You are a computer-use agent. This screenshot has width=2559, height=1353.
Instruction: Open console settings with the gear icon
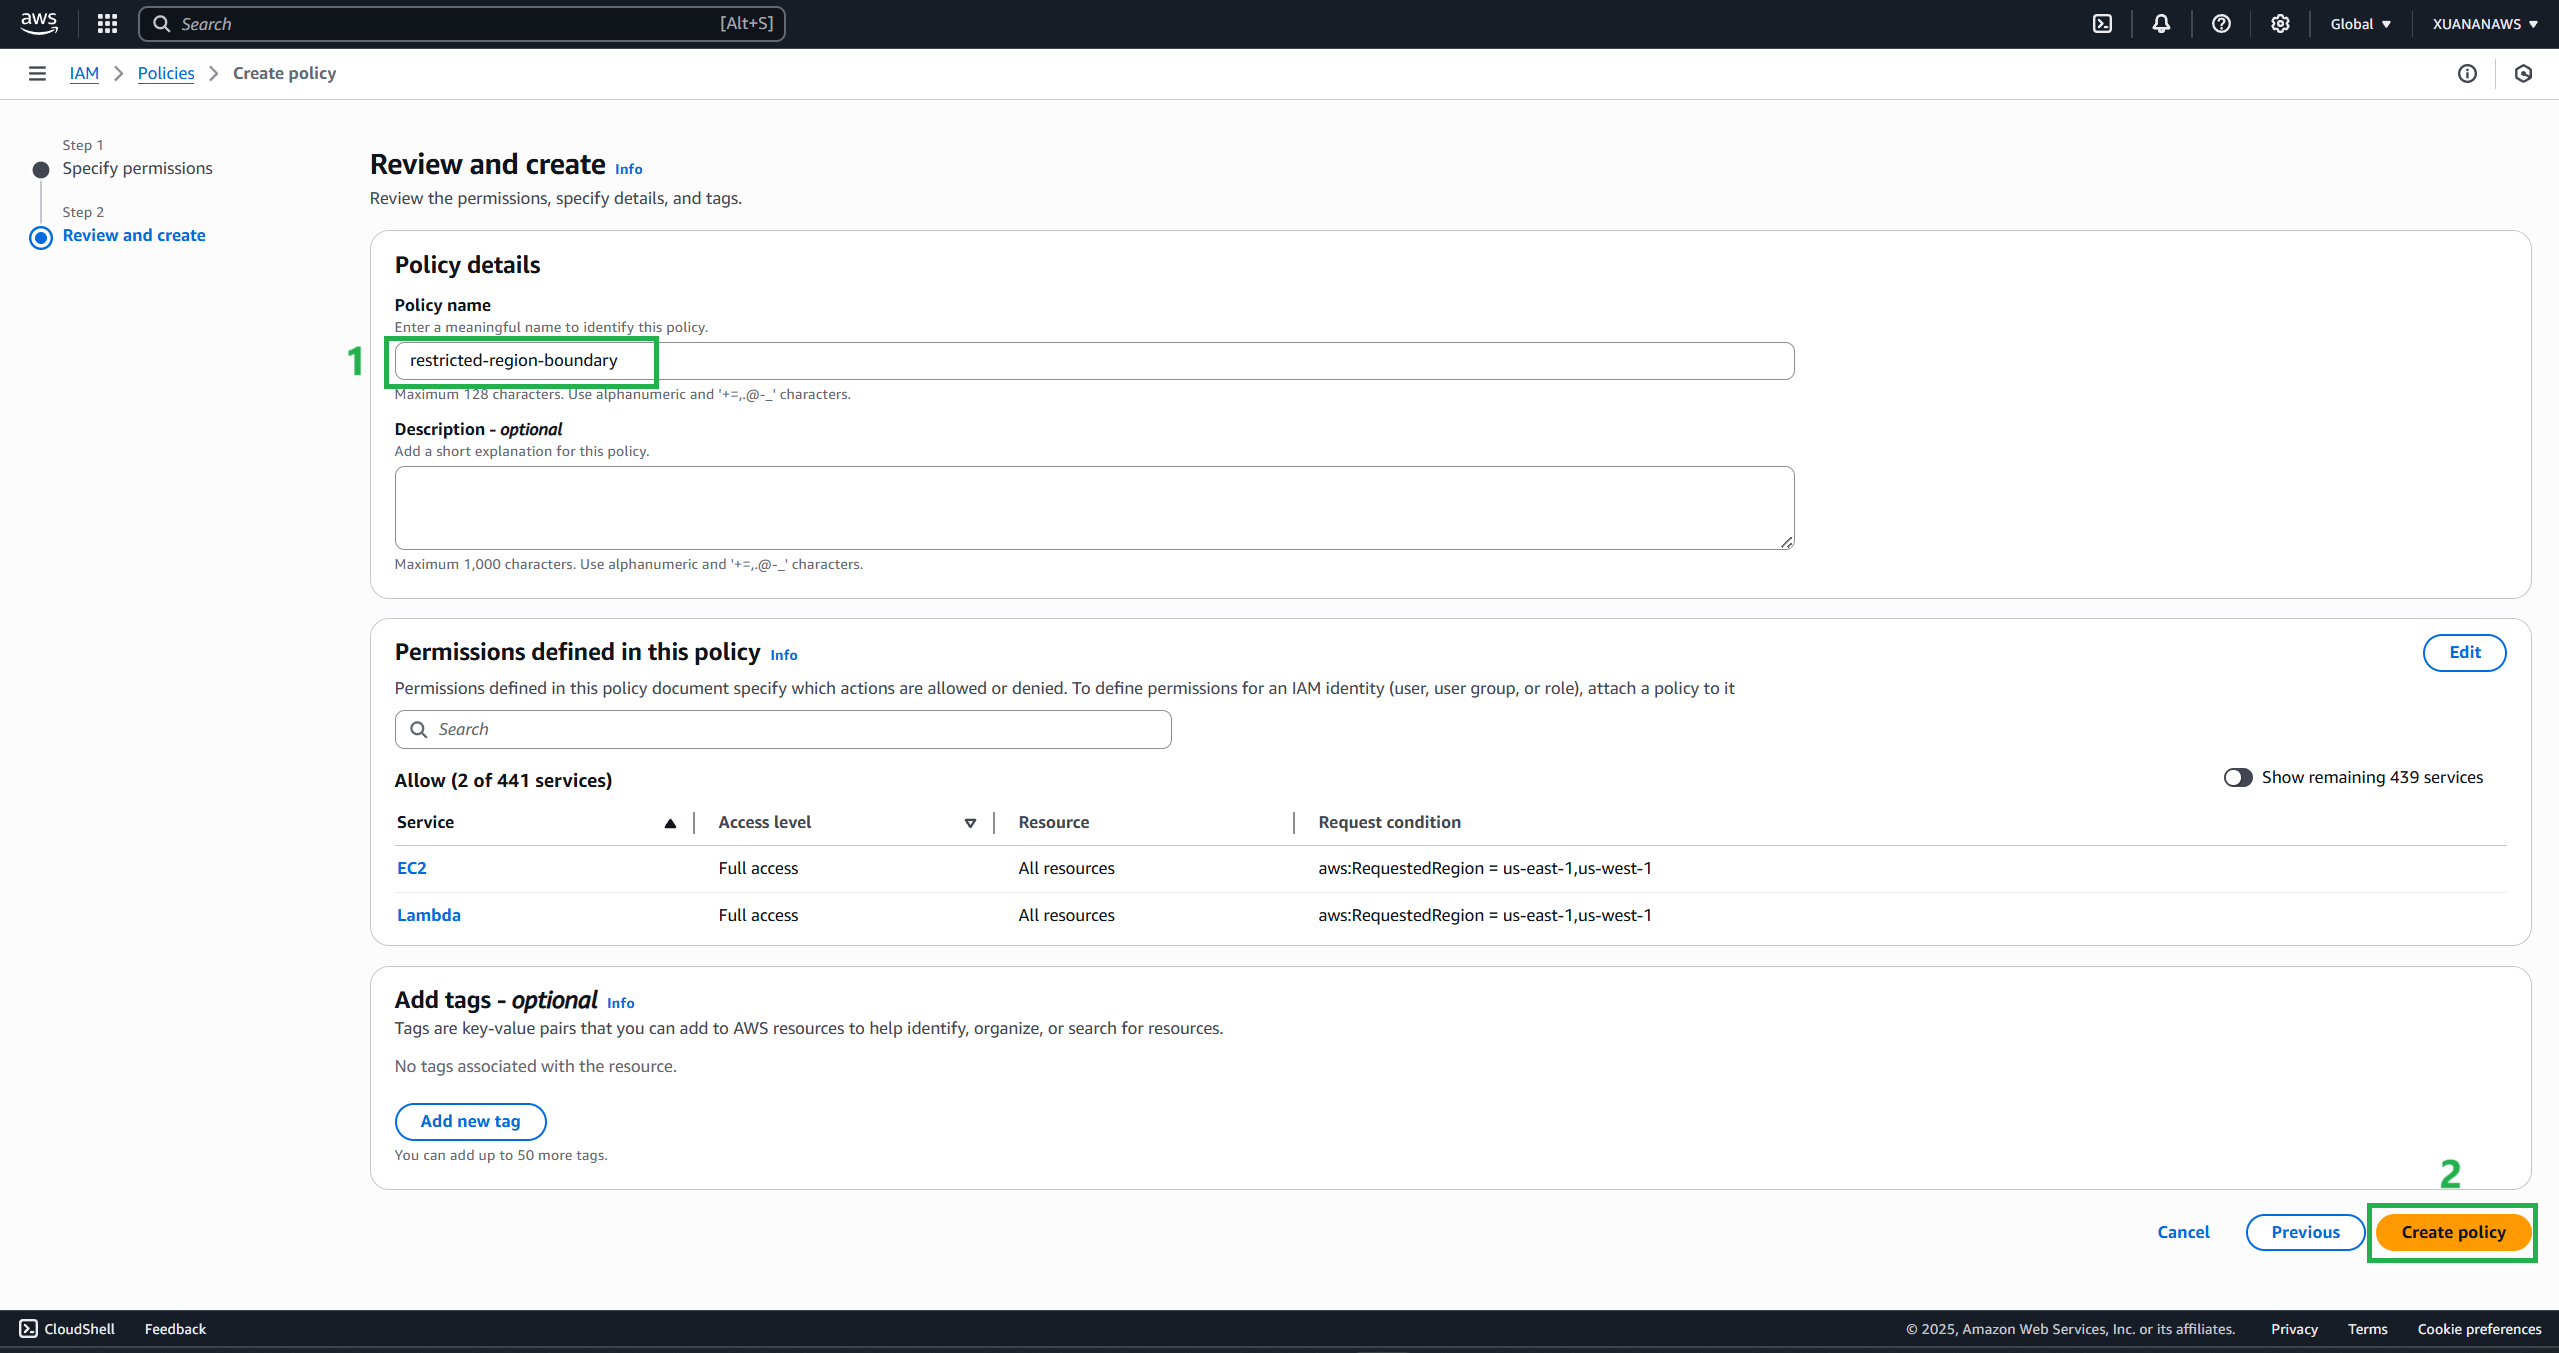[x=2280, y=23]
